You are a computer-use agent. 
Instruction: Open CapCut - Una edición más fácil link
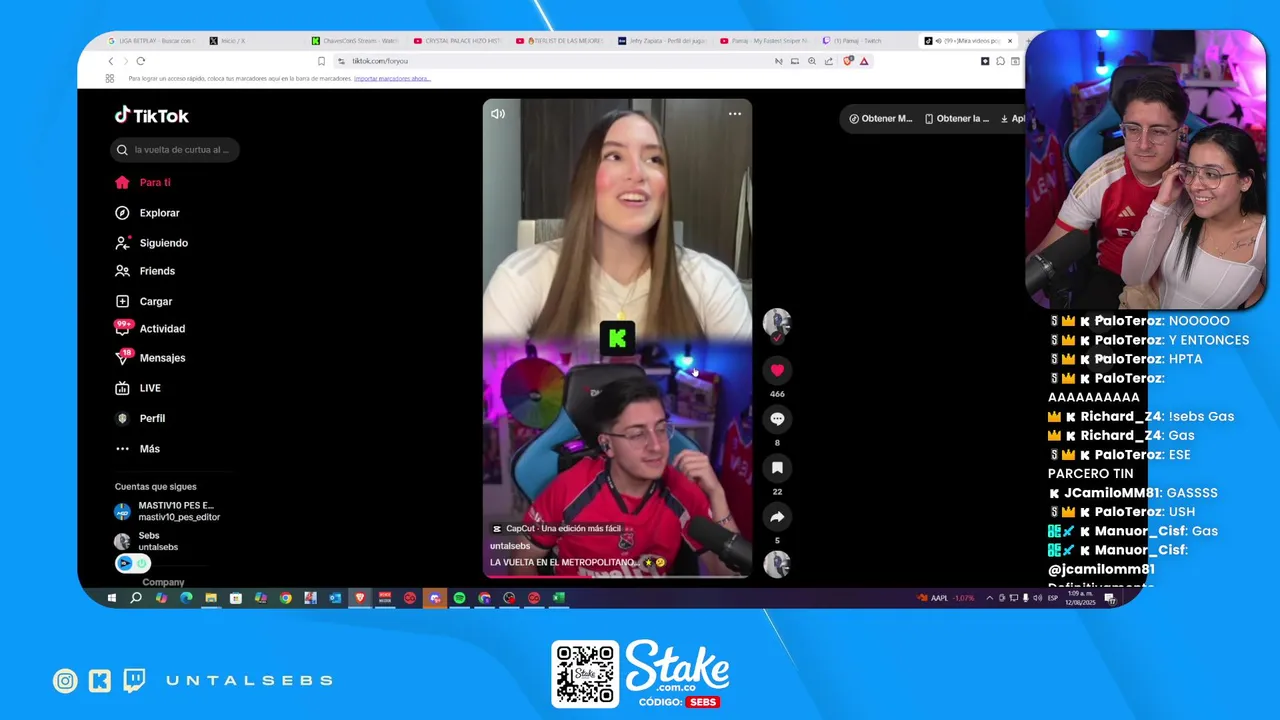coord(557,529)
